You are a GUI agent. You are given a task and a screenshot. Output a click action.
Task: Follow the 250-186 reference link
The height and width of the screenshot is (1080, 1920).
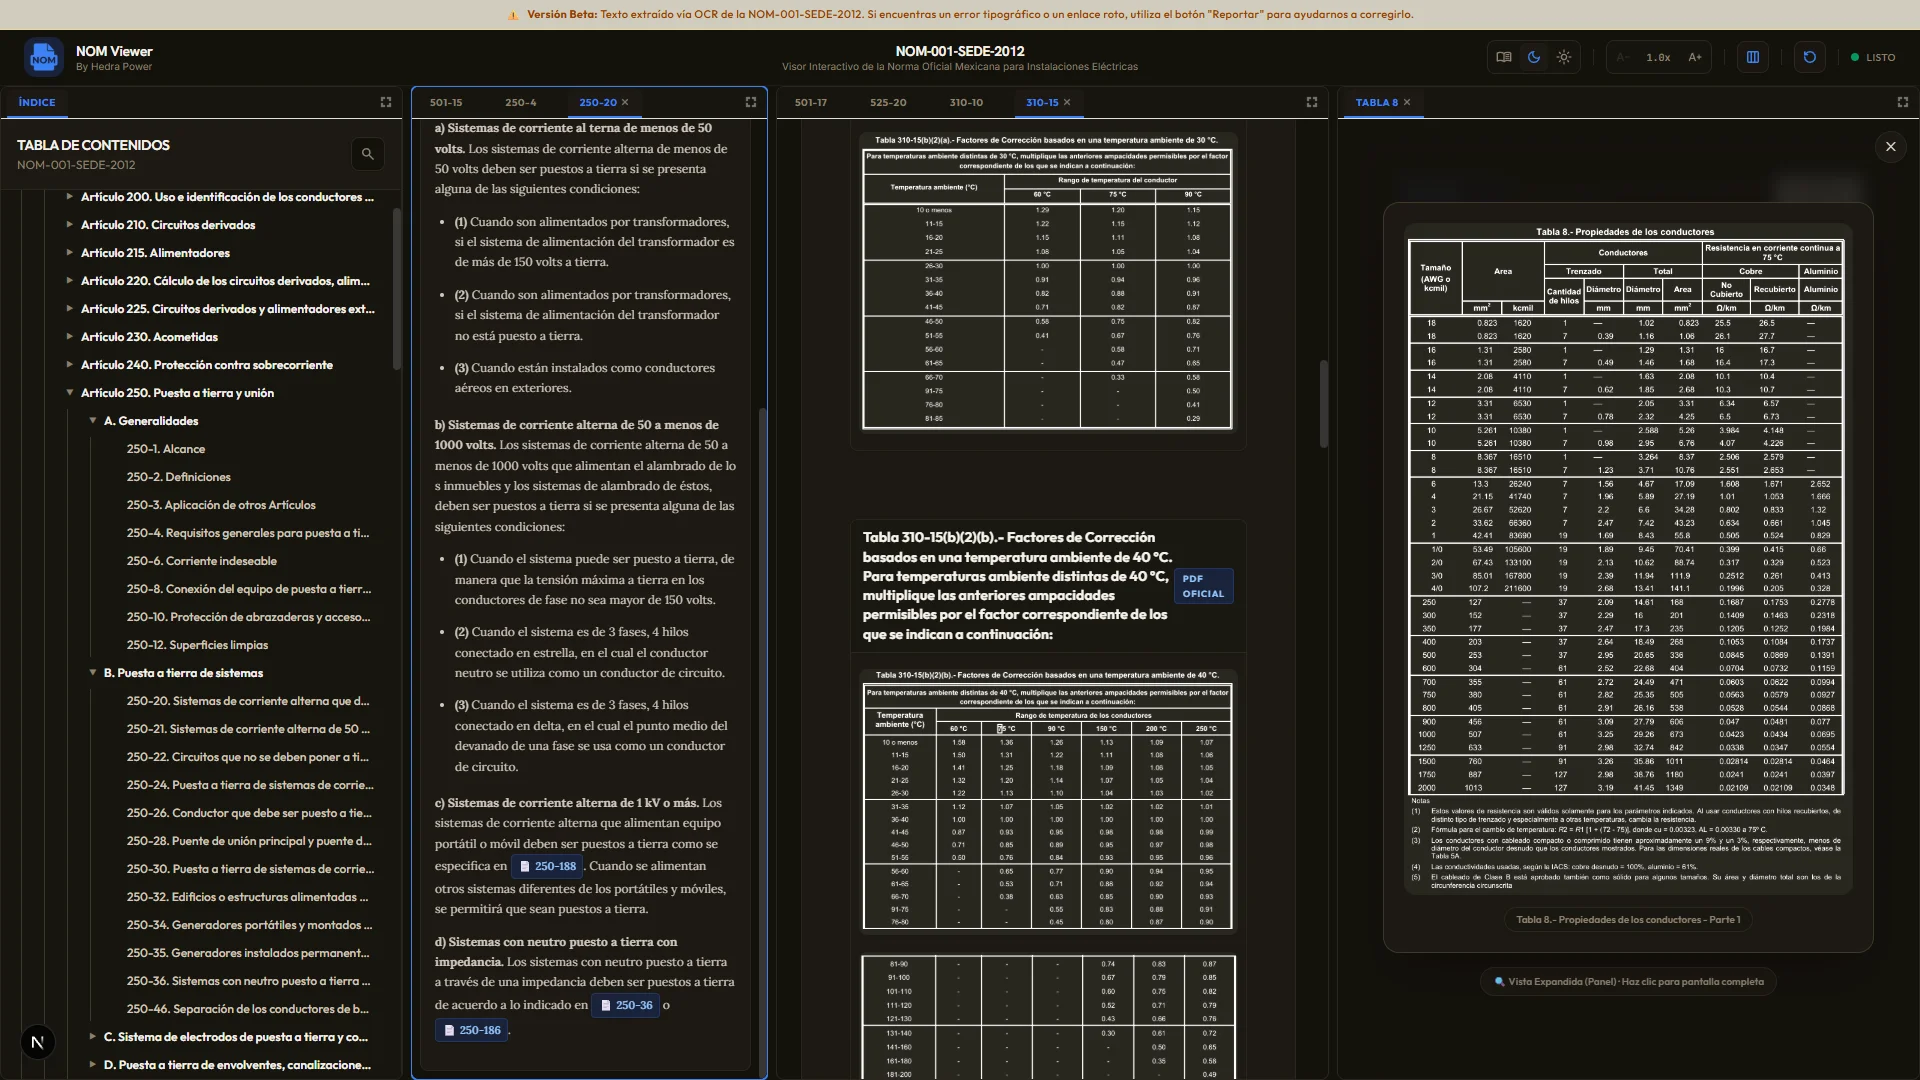point(471,1030)
